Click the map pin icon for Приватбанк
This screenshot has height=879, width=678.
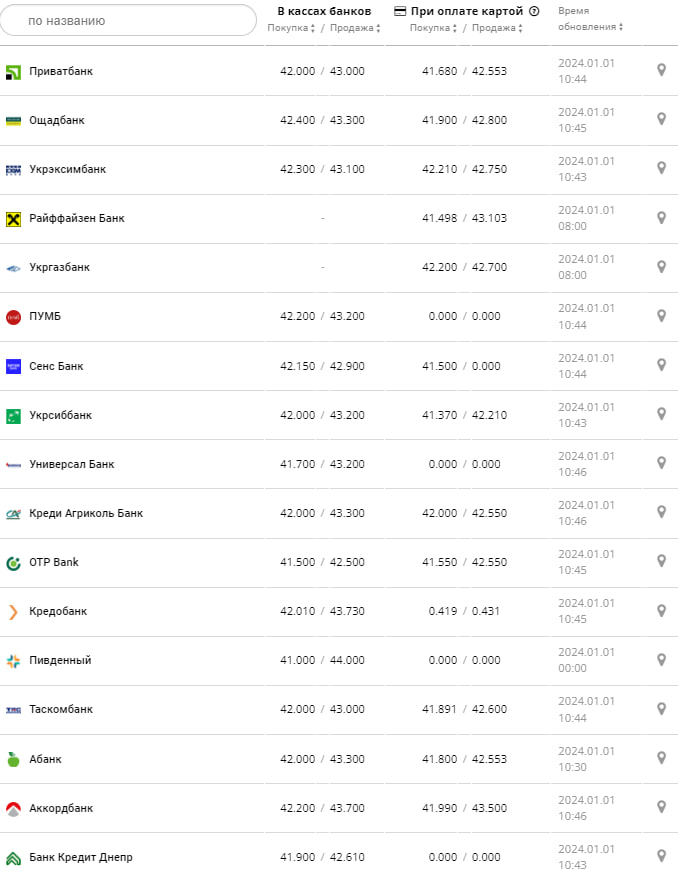(x=661, y=70)
